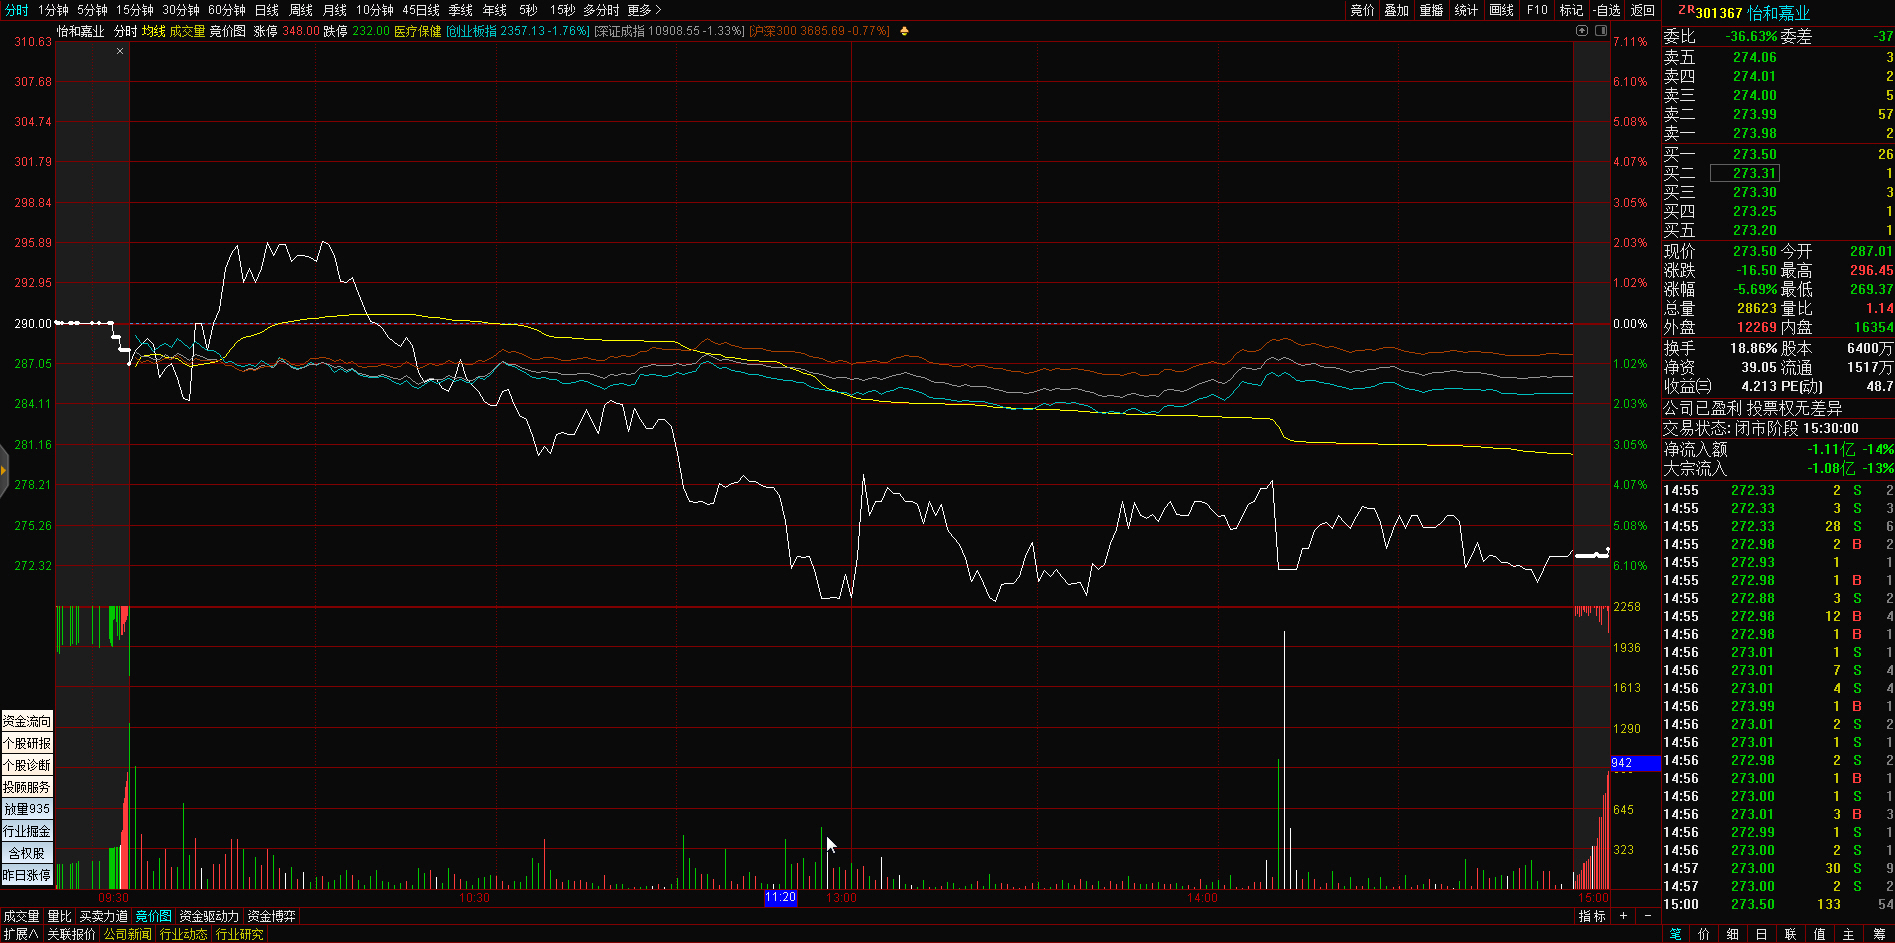
Task: Close the pre-market auction panel with X
Action: tap(120, 51)
